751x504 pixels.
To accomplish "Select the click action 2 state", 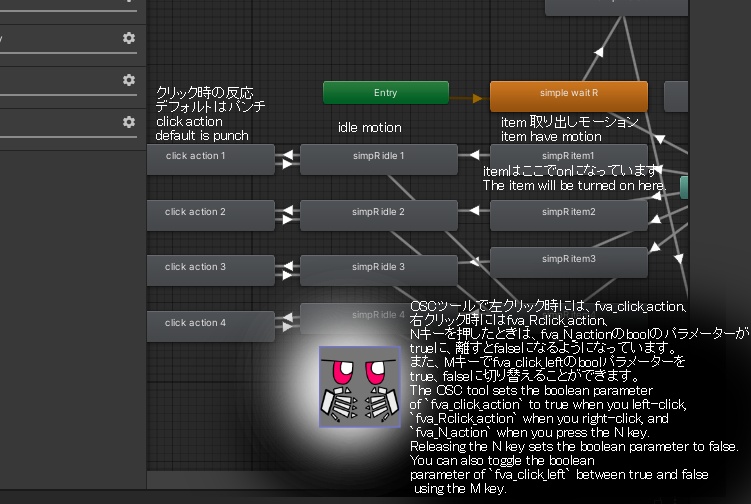I will [211, 215].
